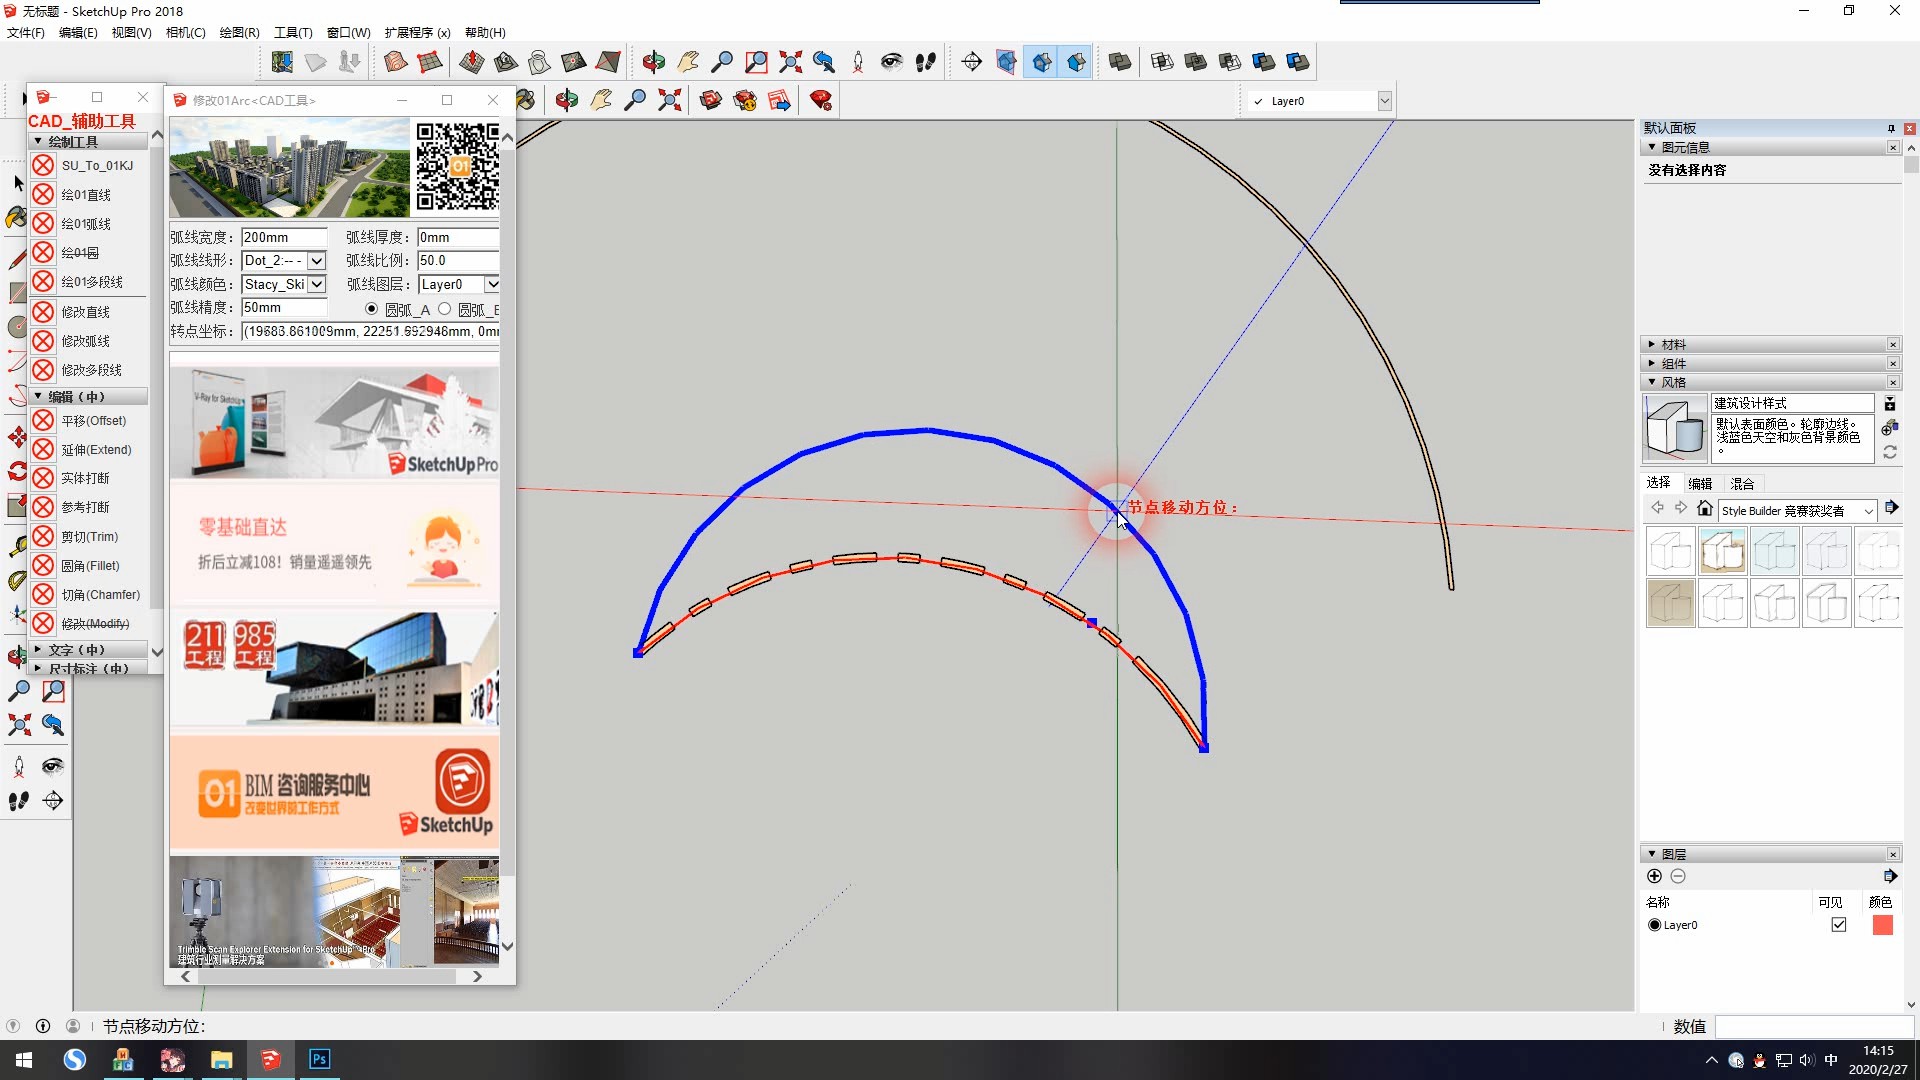
Task: Toggle Layer0 visibility checkbox
Action: point(1838,925)
